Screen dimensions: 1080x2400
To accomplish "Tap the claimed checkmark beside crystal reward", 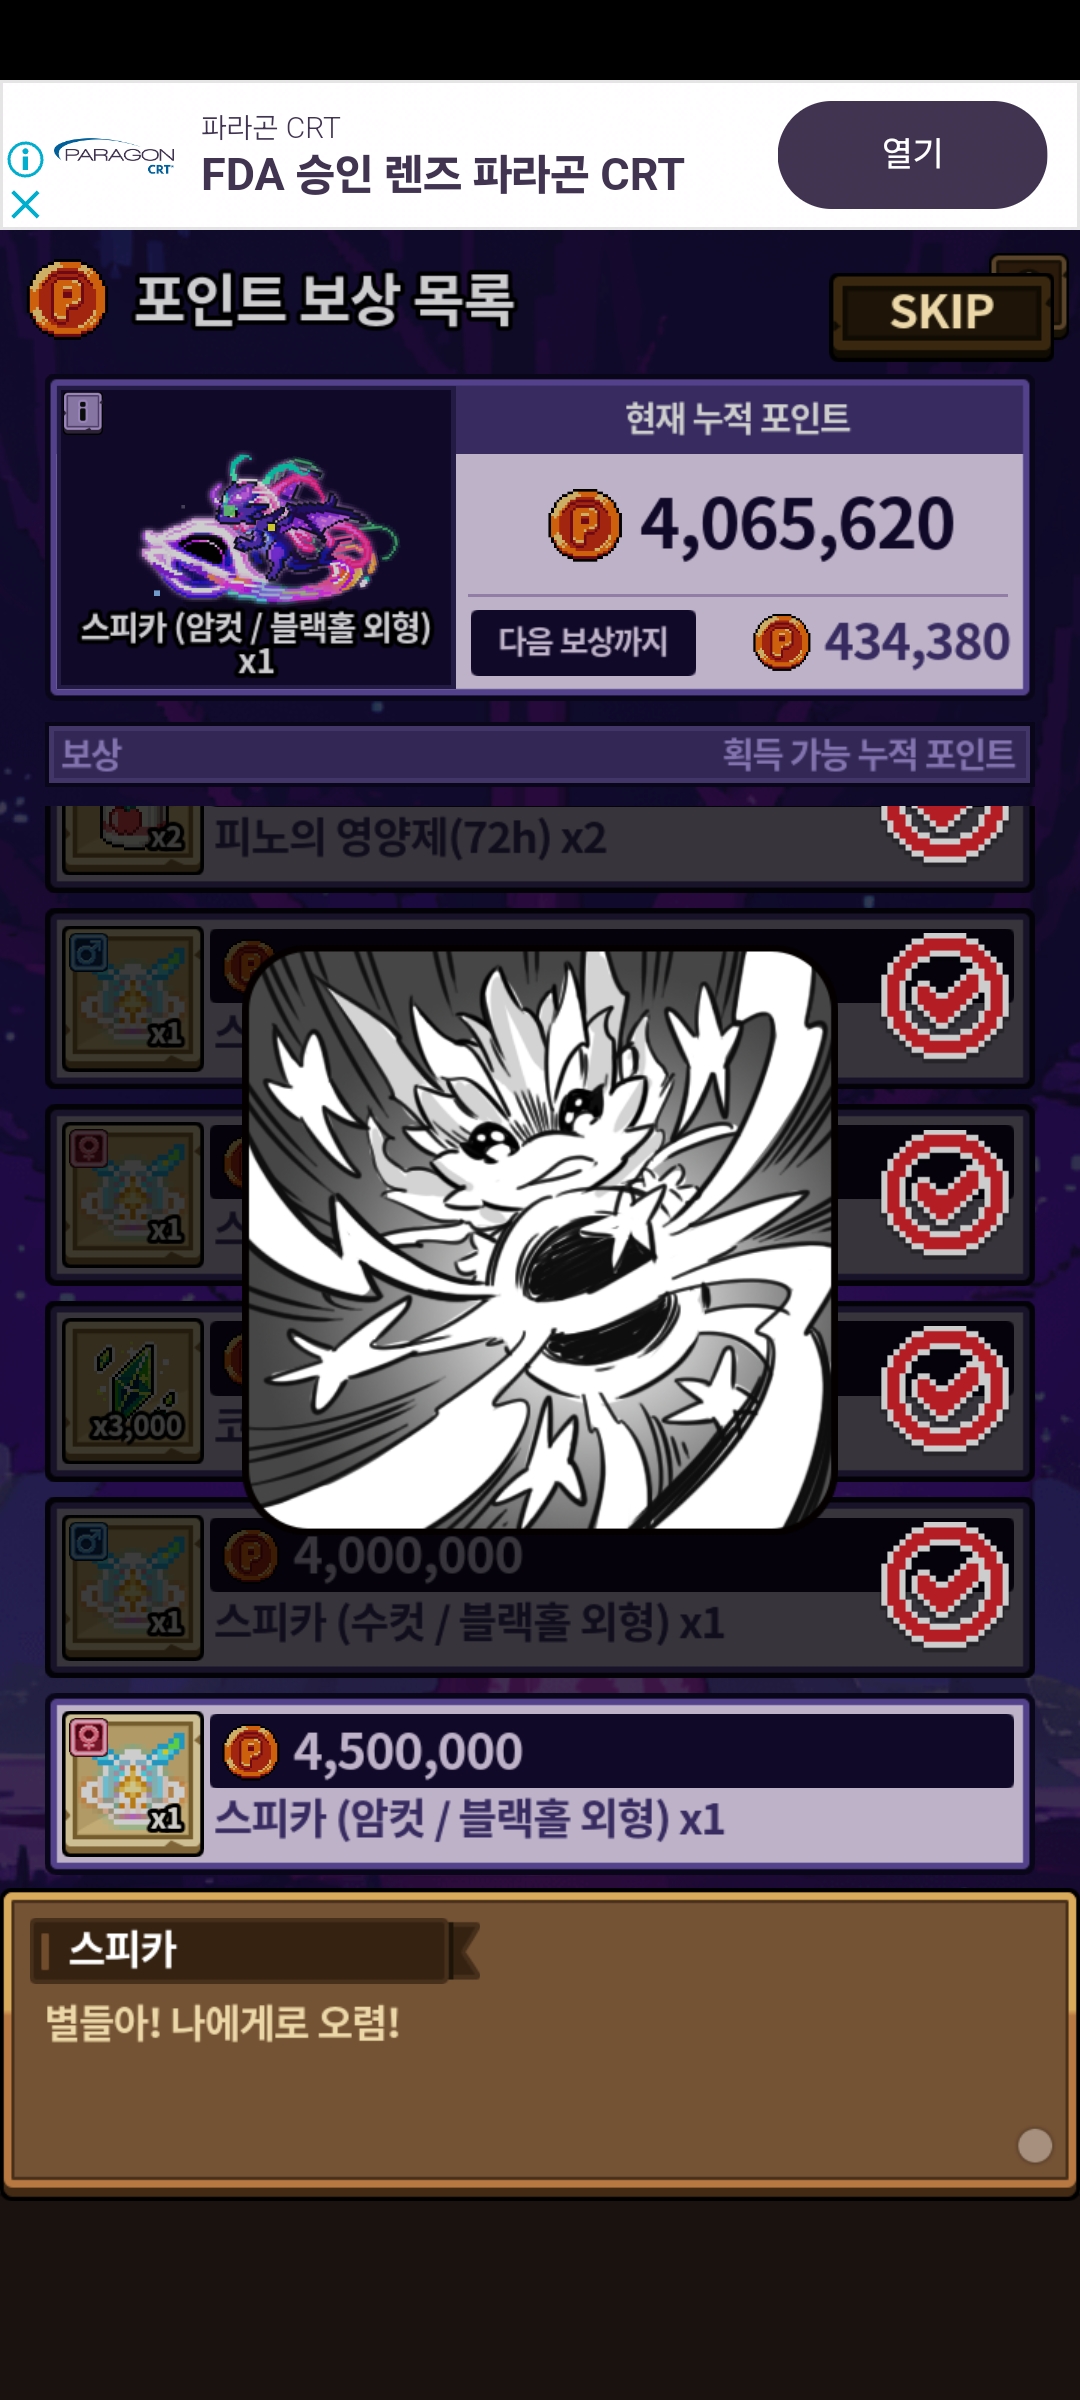I will click(x=944, y=1389).
